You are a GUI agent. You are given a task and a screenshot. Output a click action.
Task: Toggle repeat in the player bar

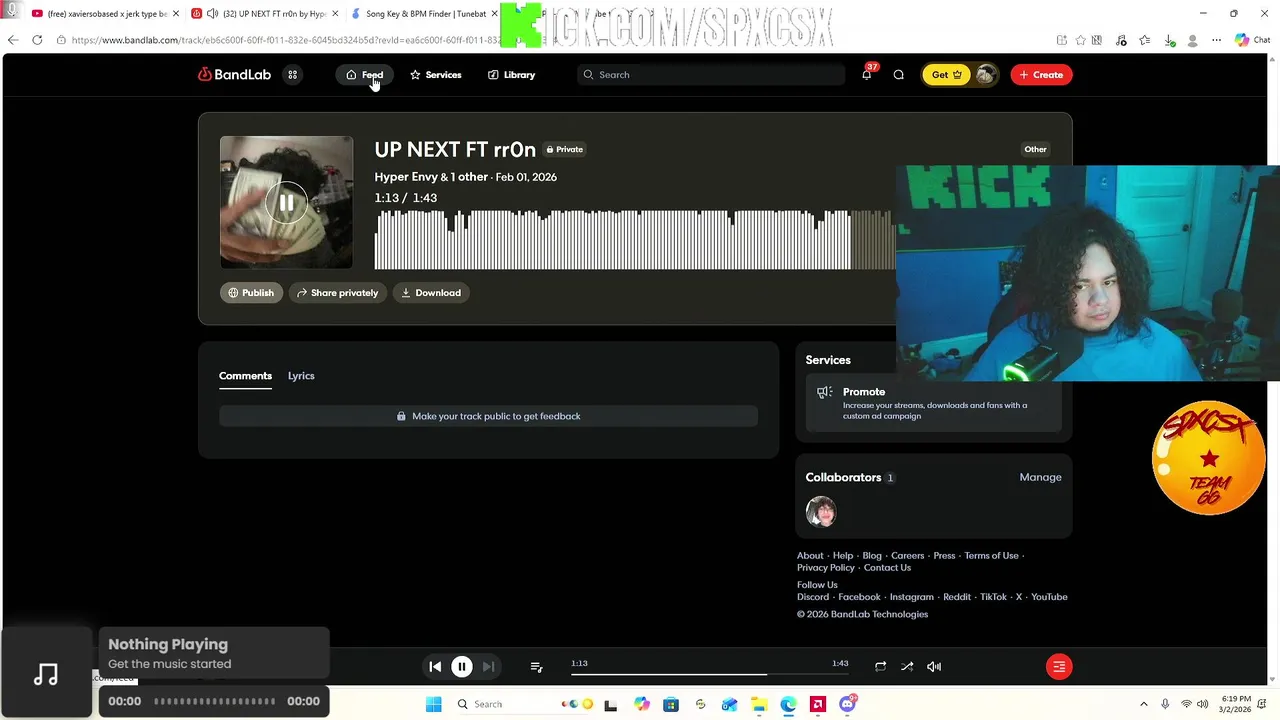click(880, 666)
